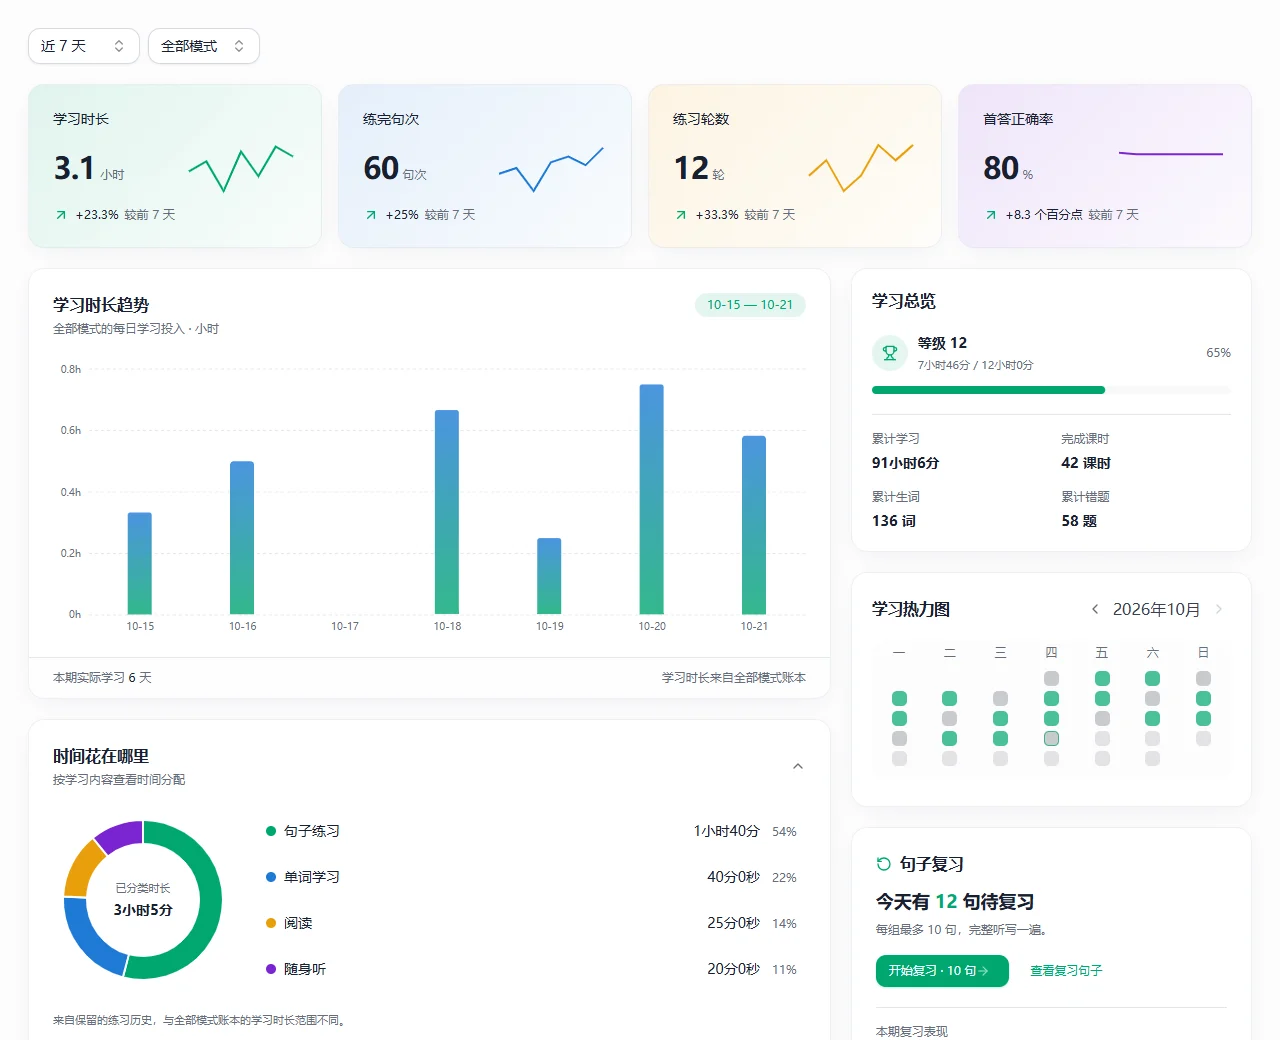Open the 全部模式 mode dropdown
Viewport: 1280px width, 1040px height.
[x=204, y=46]
